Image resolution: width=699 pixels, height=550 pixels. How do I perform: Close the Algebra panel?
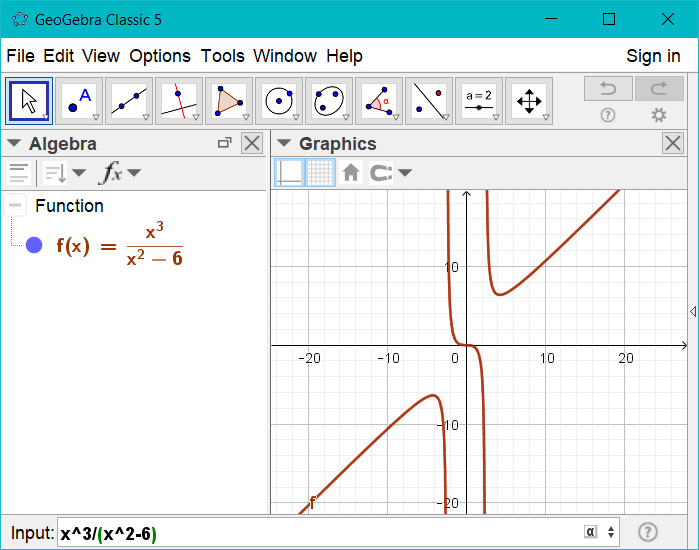pos(252,144)
